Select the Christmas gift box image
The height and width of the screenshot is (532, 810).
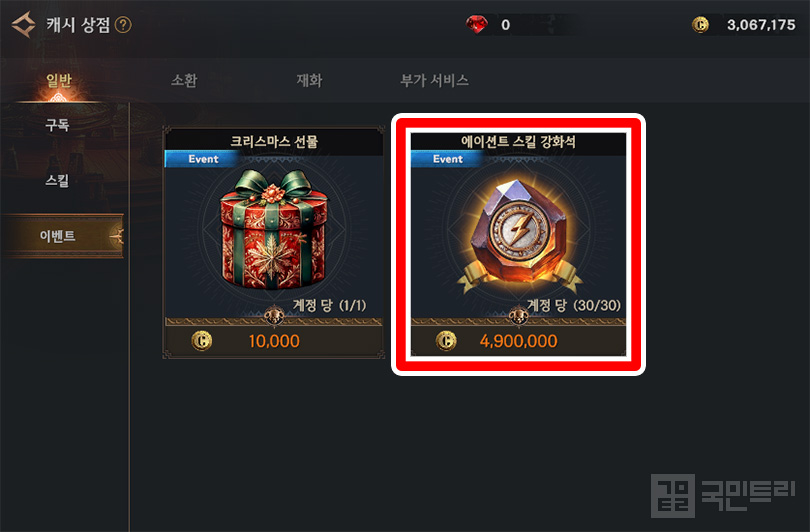point(273,229)
